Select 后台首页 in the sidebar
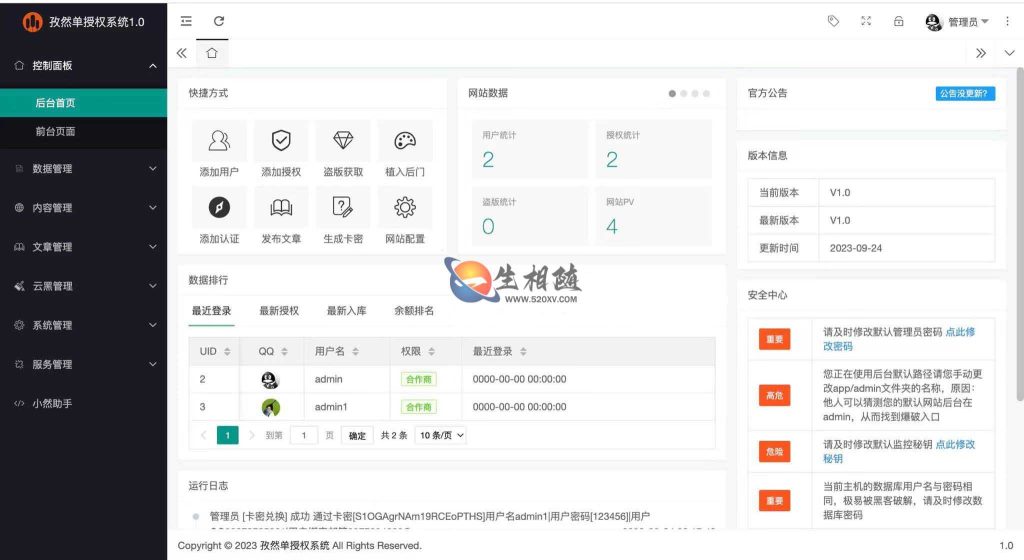The width and height of the screenshot is (1024, 560). click(x=84, y=102)
